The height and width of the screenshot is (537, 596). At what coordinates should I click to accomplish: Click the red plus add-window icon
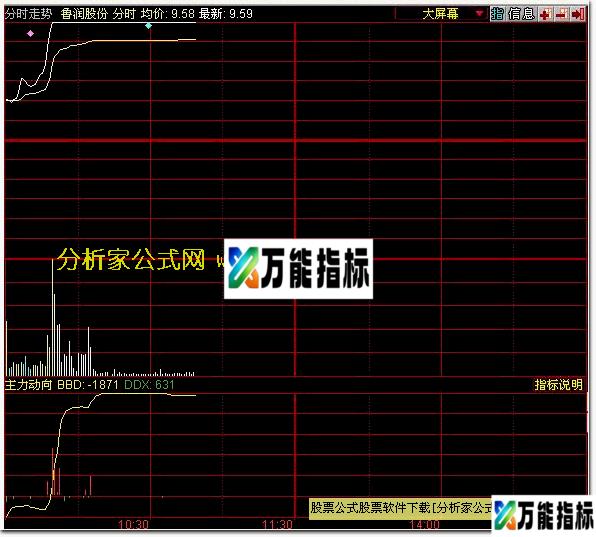click(545, 14)
